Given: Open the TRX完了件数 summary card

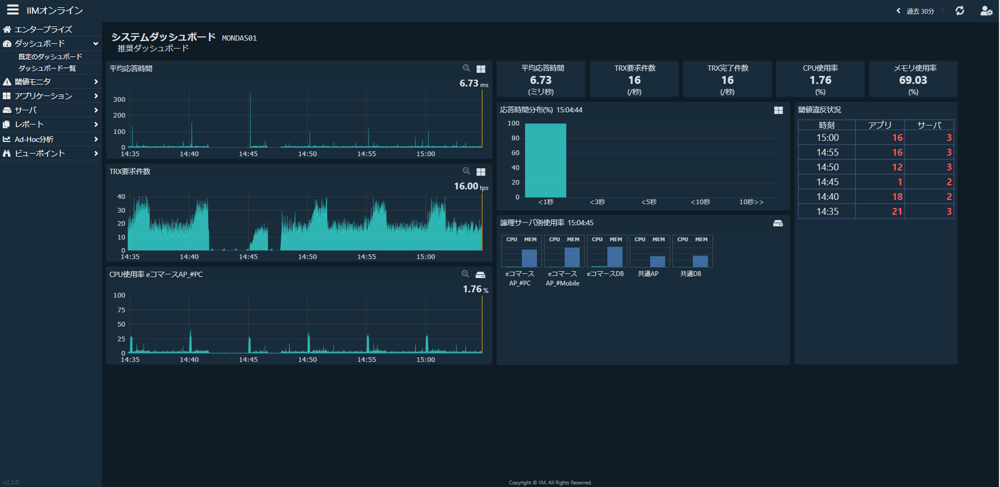Looking at the screenshot, I should click(727, 80).
